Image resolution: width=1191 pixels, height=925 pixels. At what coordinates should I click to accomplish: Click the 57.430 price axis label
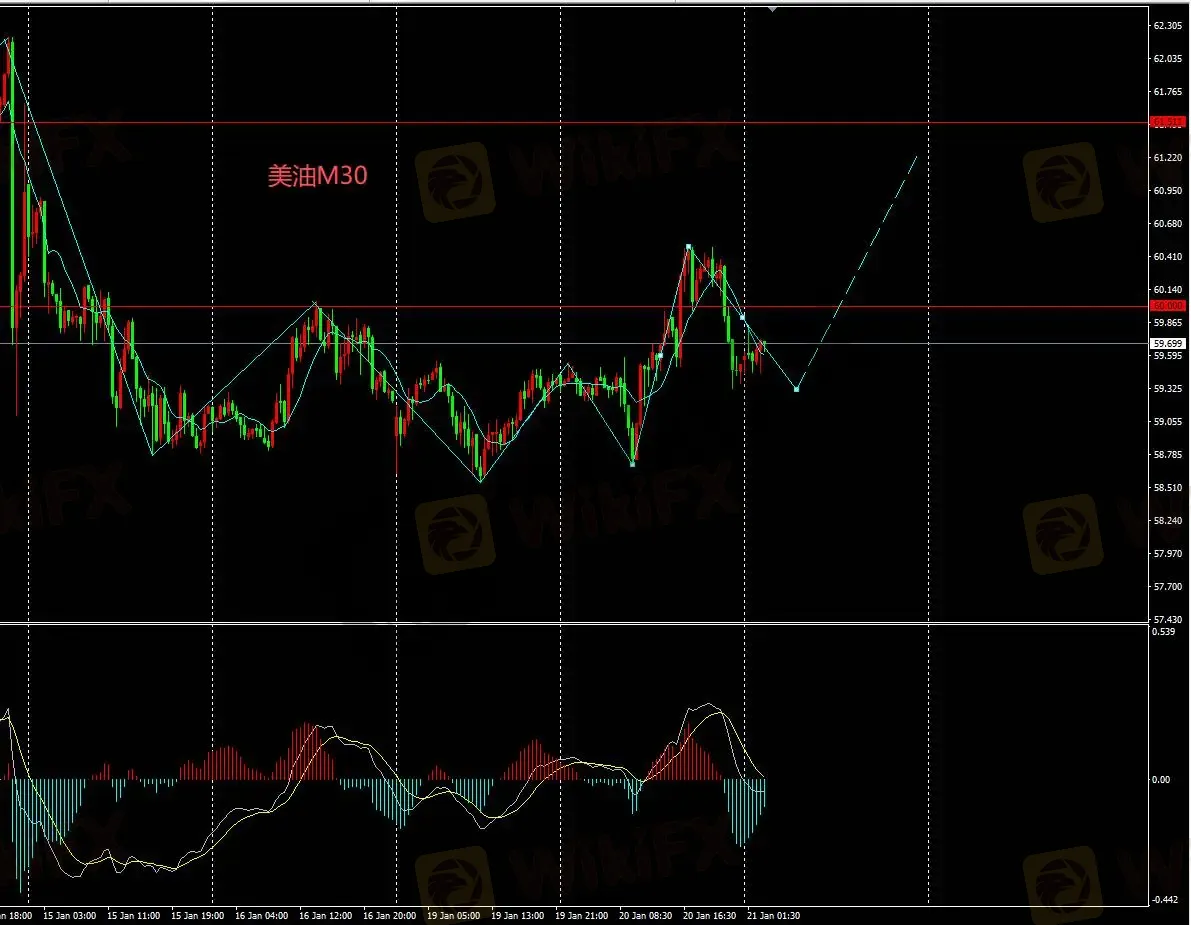(1167, 620)
